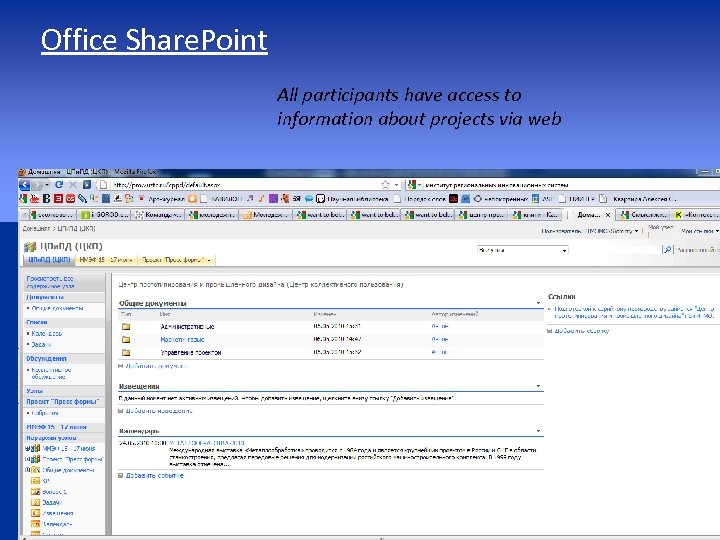720x540 pixels.
Task: Click the Firefox Forward arrow button
Action: pos(37,185)
